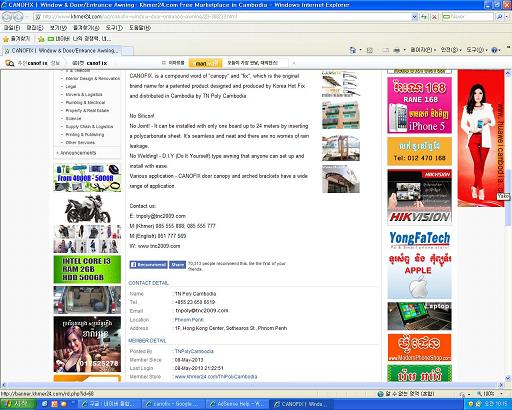The height and width of the screenshot is (410, 512).
Task: Switch to the AdSense Help taskbar window
Action: (237, 404)
